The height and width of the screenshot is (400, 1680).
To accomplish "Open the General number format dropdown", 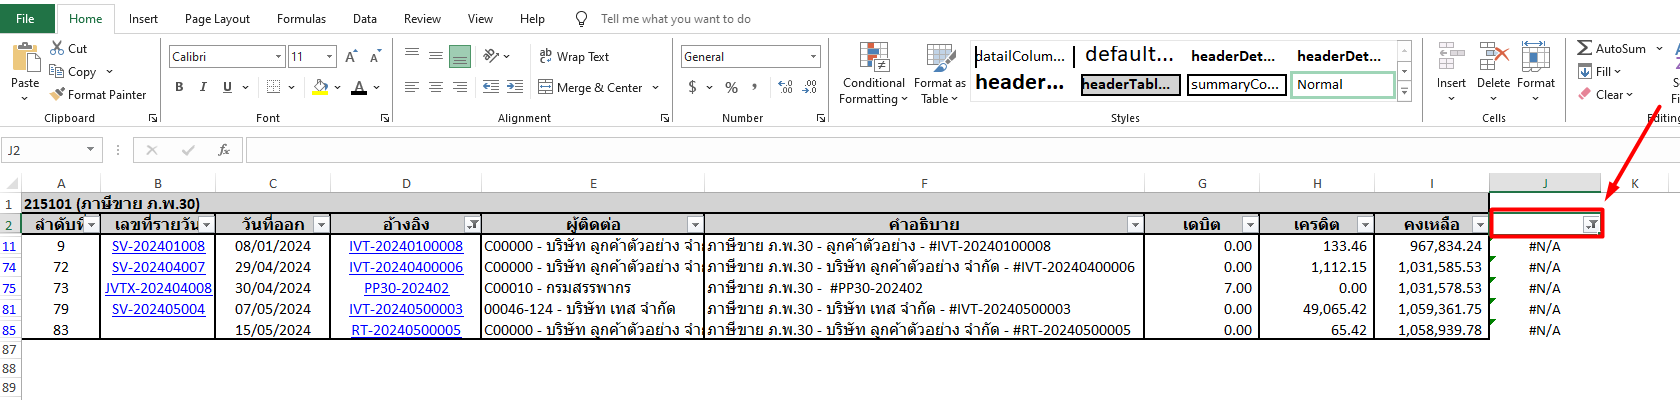I will [814, 57].
